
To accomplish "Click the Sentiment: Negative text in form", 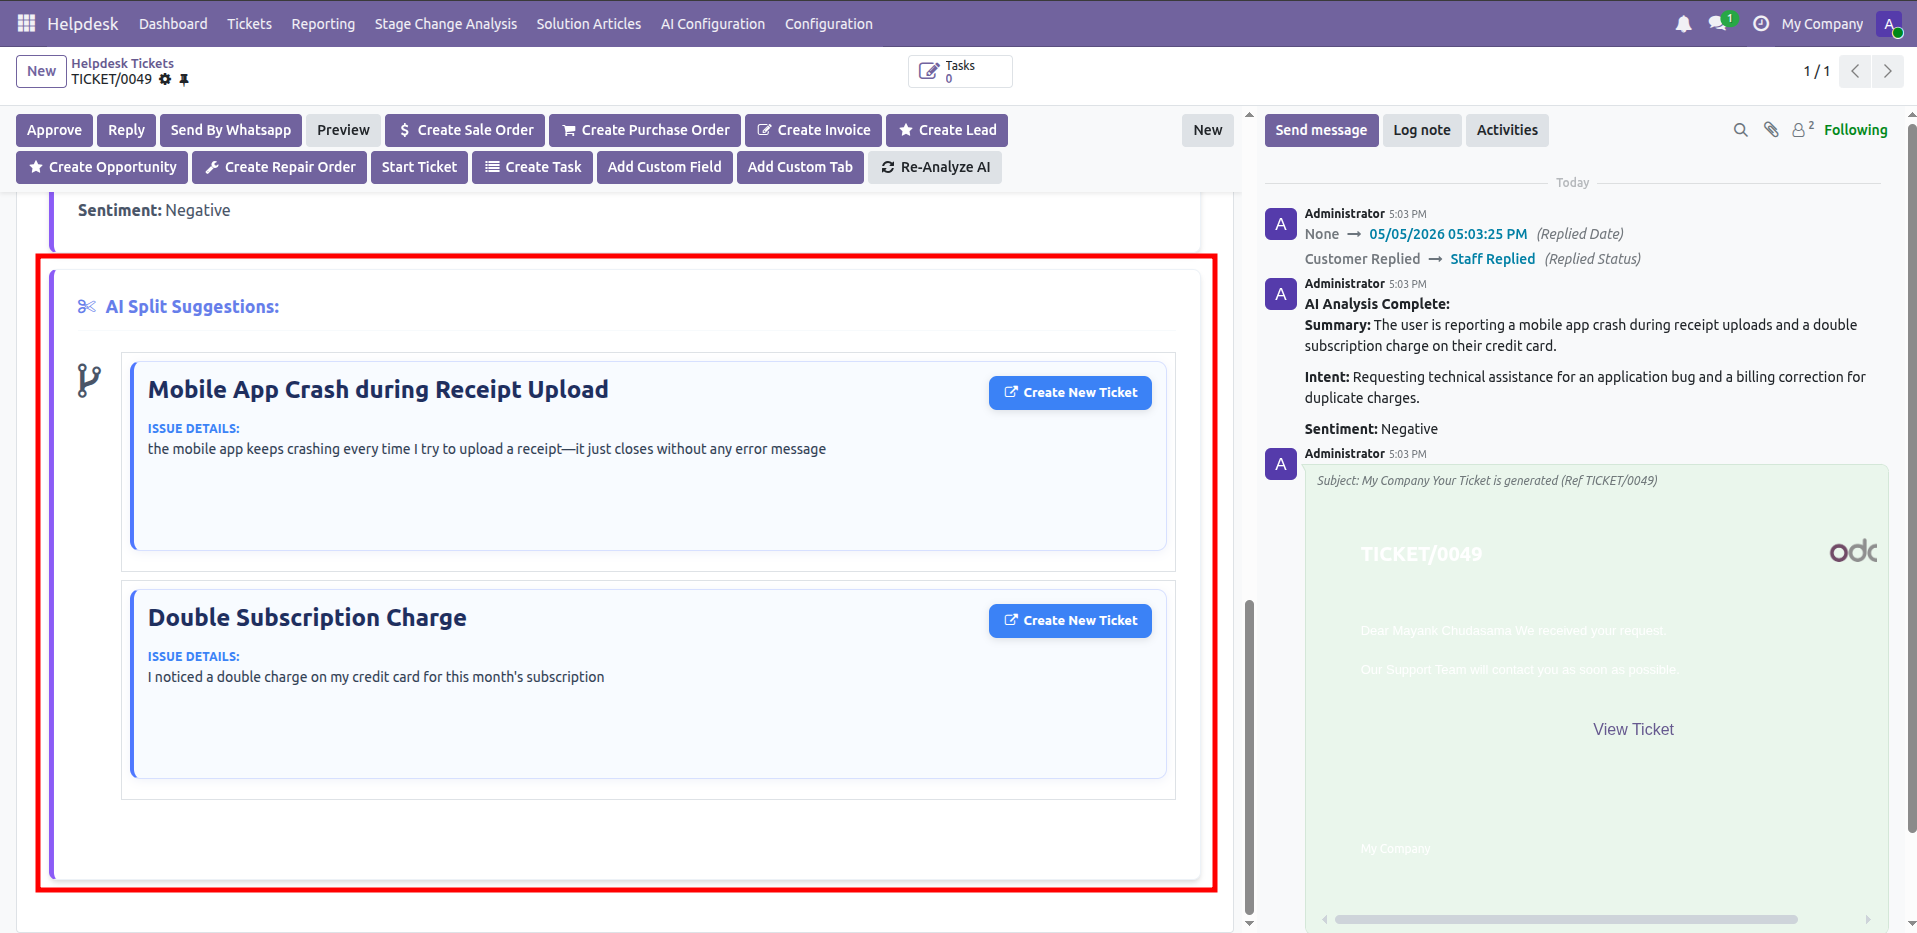I will coord(154,210).
